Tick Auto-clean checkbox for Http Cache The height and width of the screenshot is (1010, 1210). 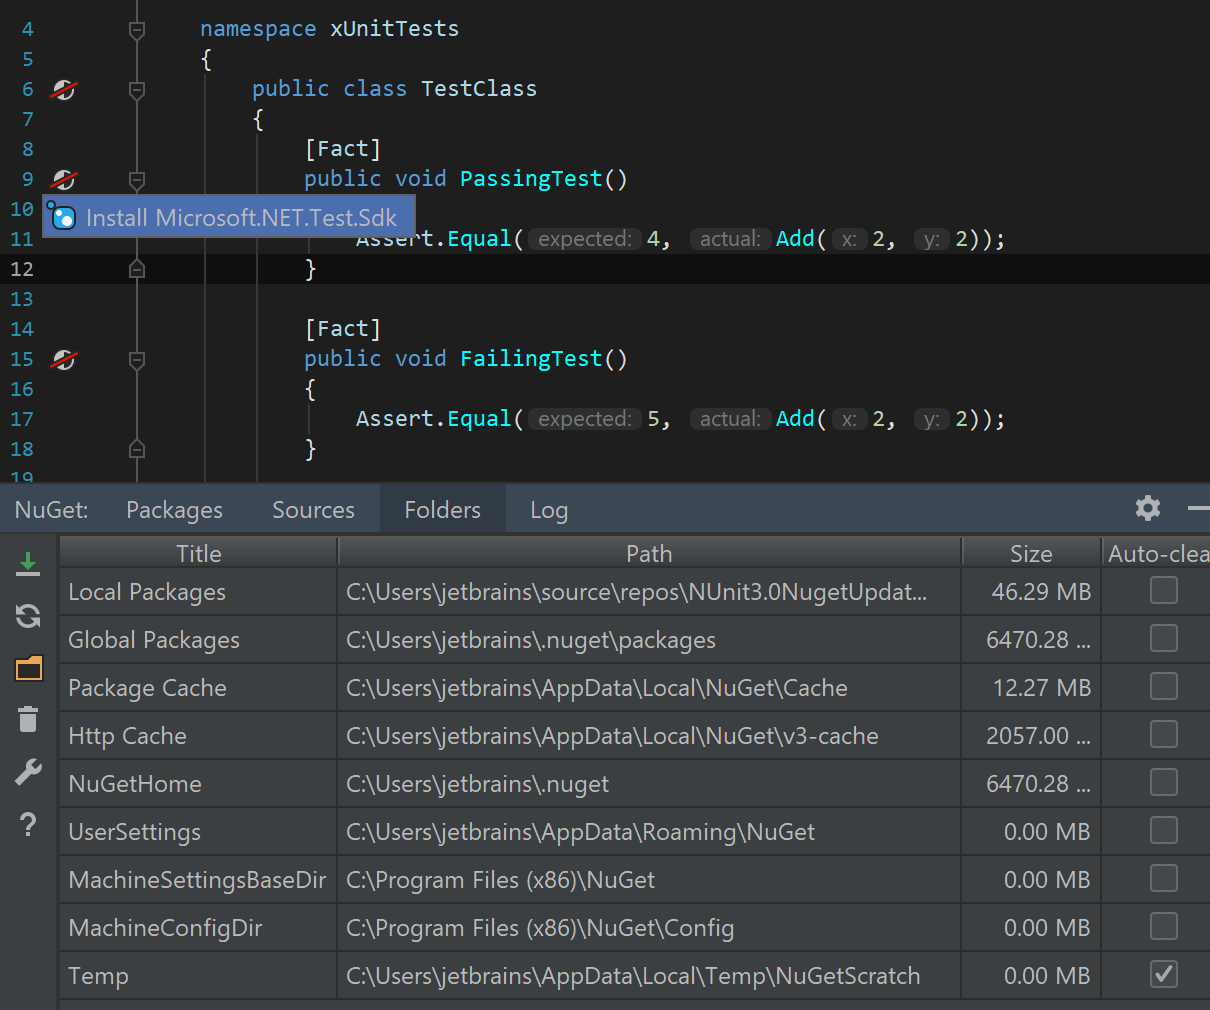click(1163, 735)
